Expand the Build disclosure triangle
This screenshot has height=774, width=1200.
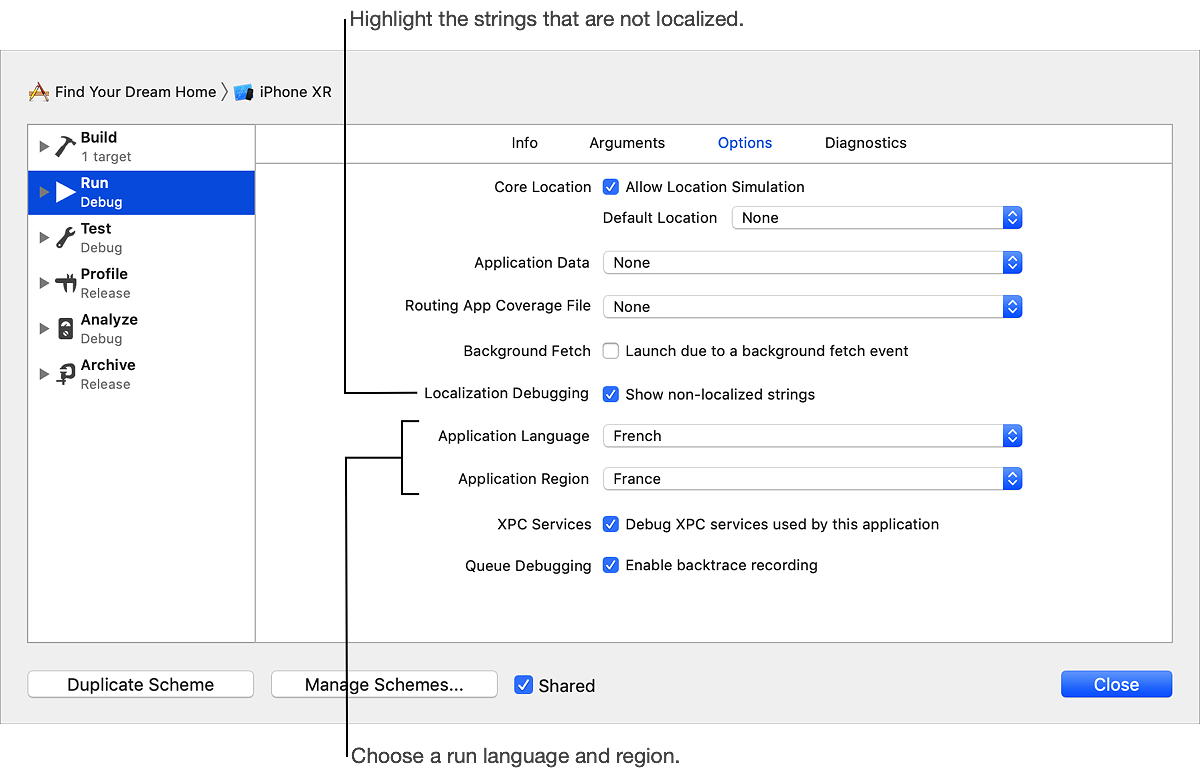coord(43,147)
